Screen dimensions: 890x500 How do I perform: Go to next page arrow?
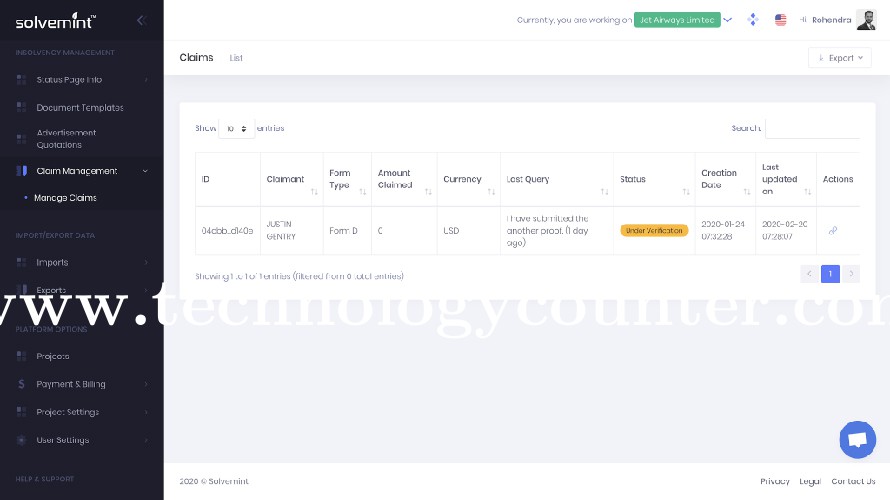click(851, 274)
